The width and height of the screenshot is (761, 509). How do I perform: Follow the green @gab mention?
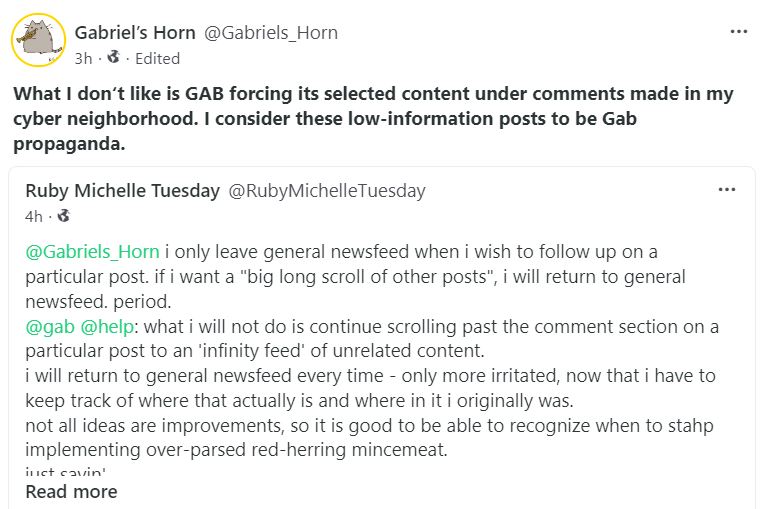tap(50, 327)
